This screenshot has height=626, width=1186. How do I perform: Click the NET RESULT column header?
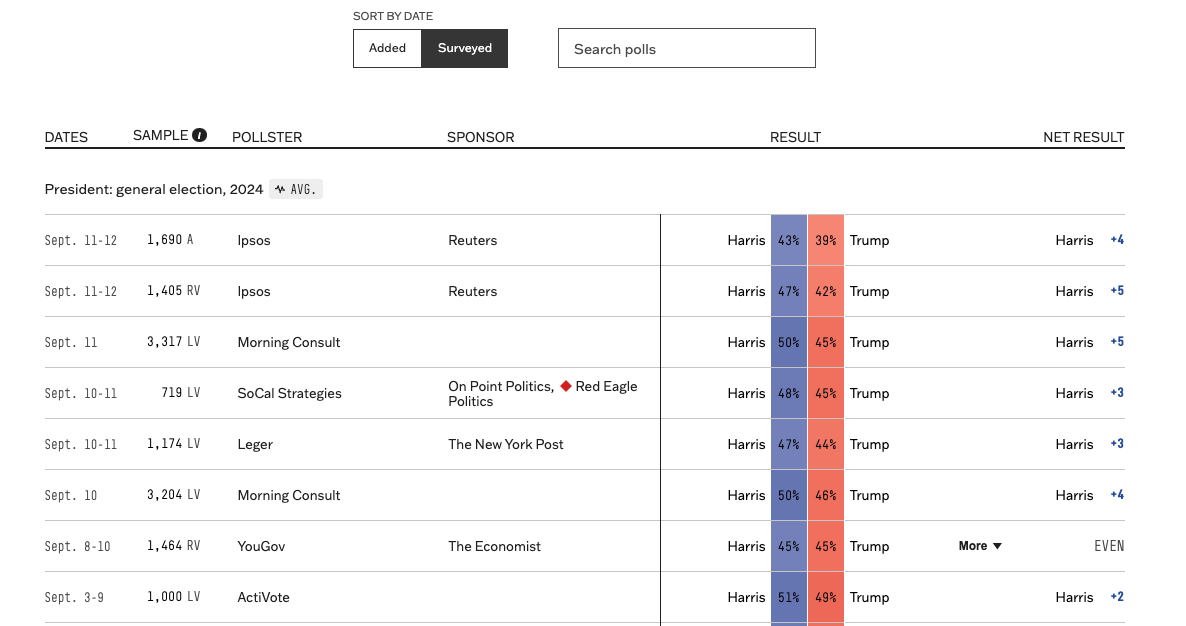tap(1083, 137)
